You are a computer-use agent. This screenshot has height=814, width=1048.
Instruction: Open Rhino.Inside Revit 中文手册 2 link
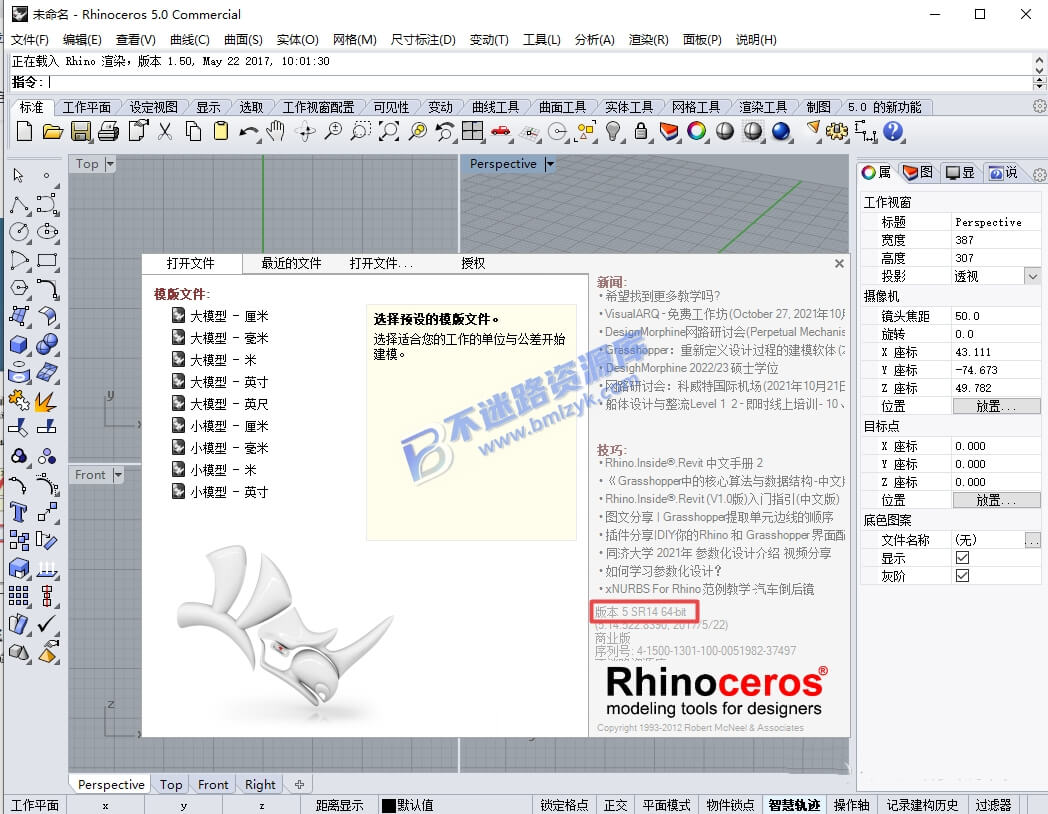point(684,463)
